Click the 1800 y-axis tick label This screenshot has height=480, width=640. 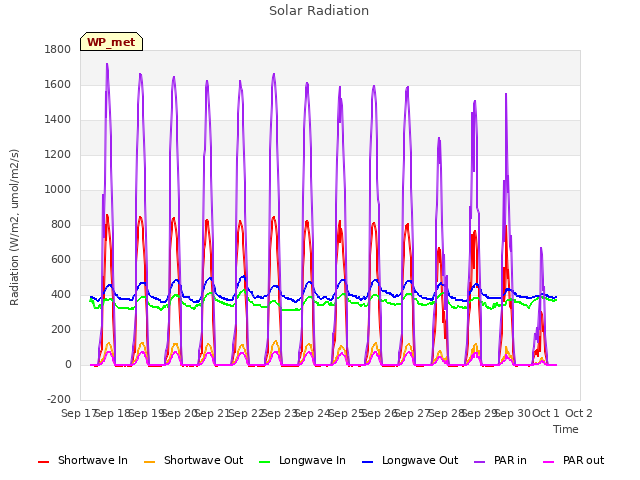tap(58, 49)
